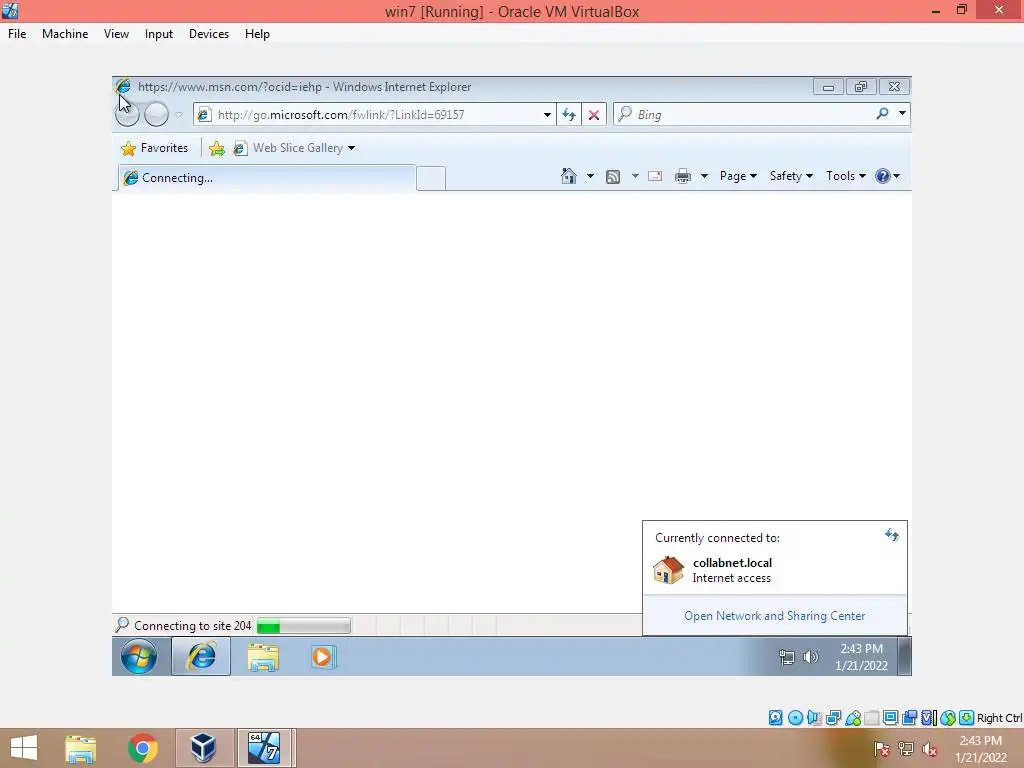Click the IE Help question mark icon
Image resolution: width=1024 pixels, height=768 pixels.
(883, 176)
